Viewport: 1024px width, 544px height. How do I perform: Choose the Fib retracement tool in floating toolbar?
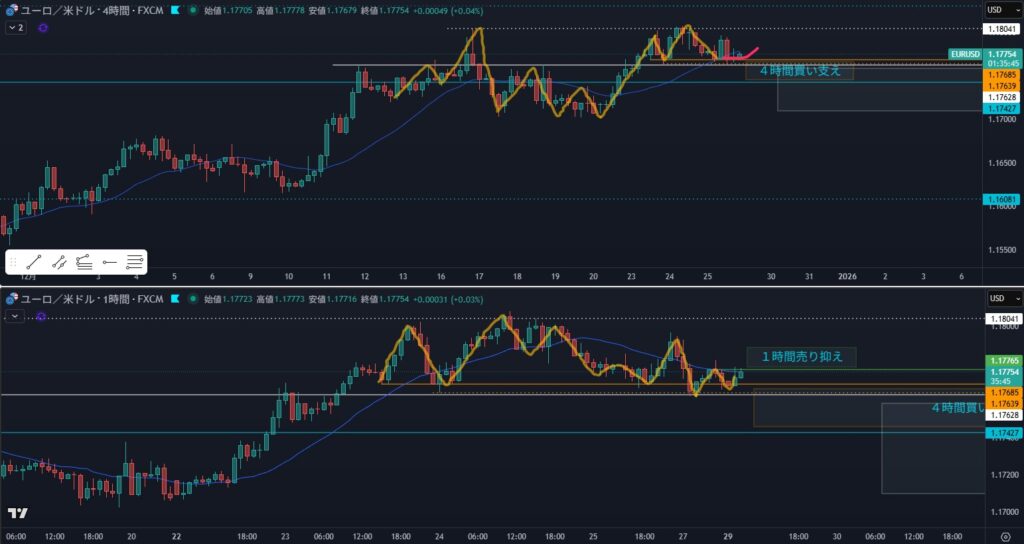[84, 262]
